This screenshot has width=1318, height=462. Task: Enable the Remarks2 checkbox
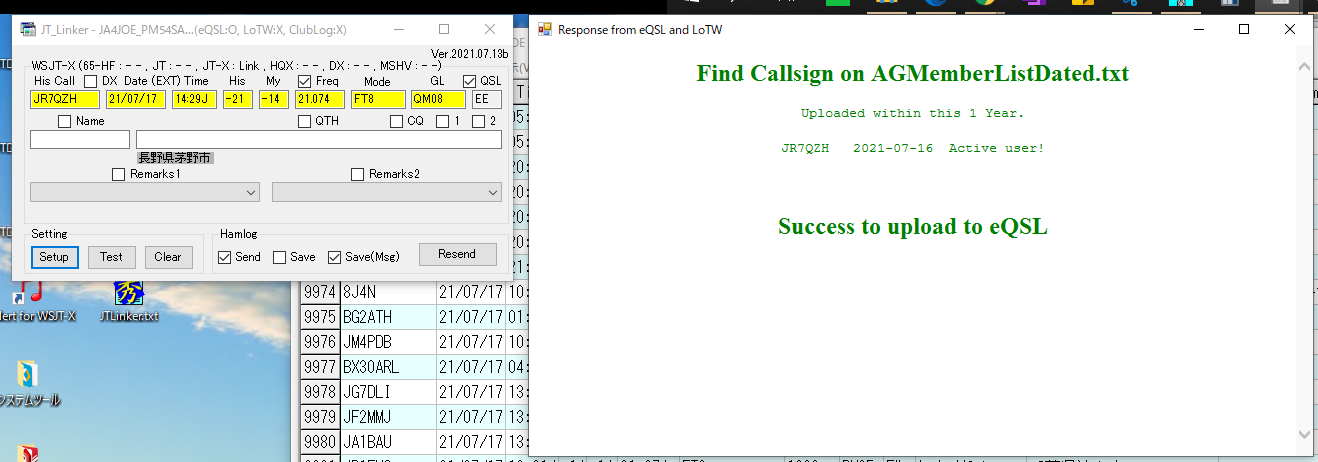click(358, 174)
